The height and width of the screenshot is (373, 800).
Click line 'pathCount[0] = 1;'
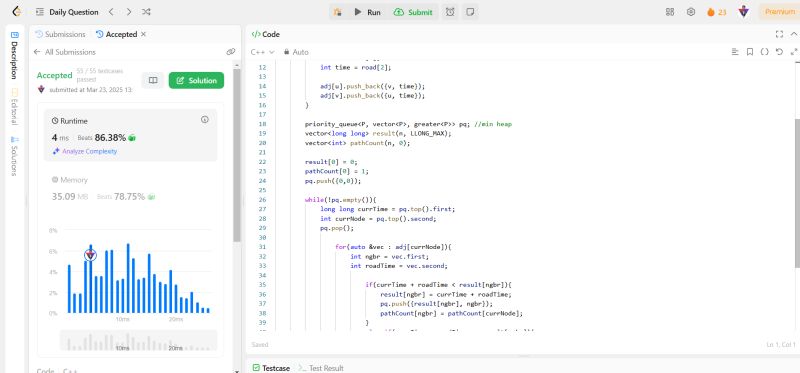coord(336,171)
